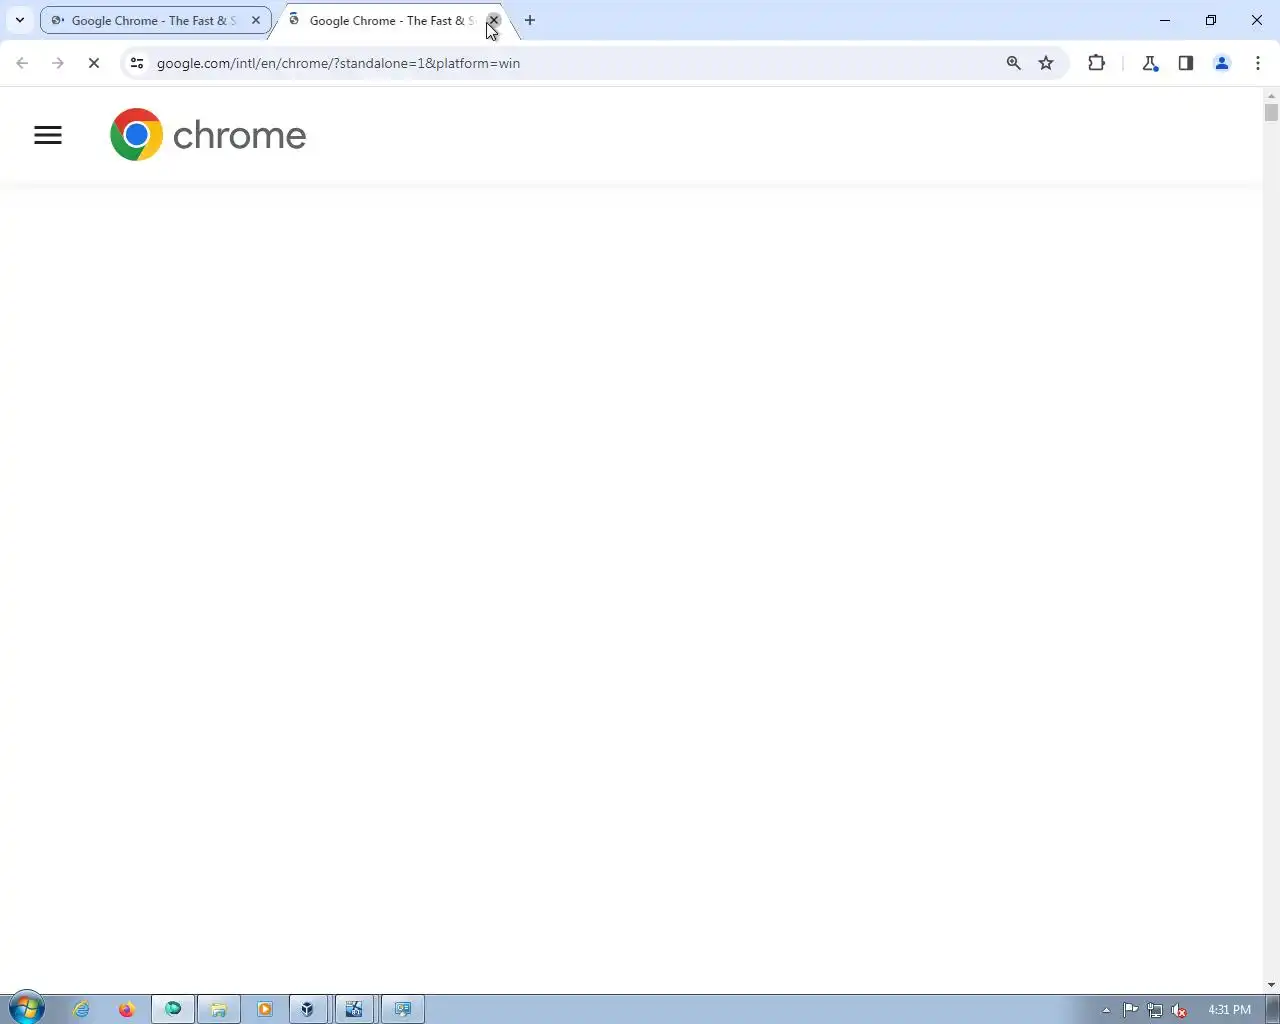Launch Internet Explorer from taskbar

coord(81,1009)
